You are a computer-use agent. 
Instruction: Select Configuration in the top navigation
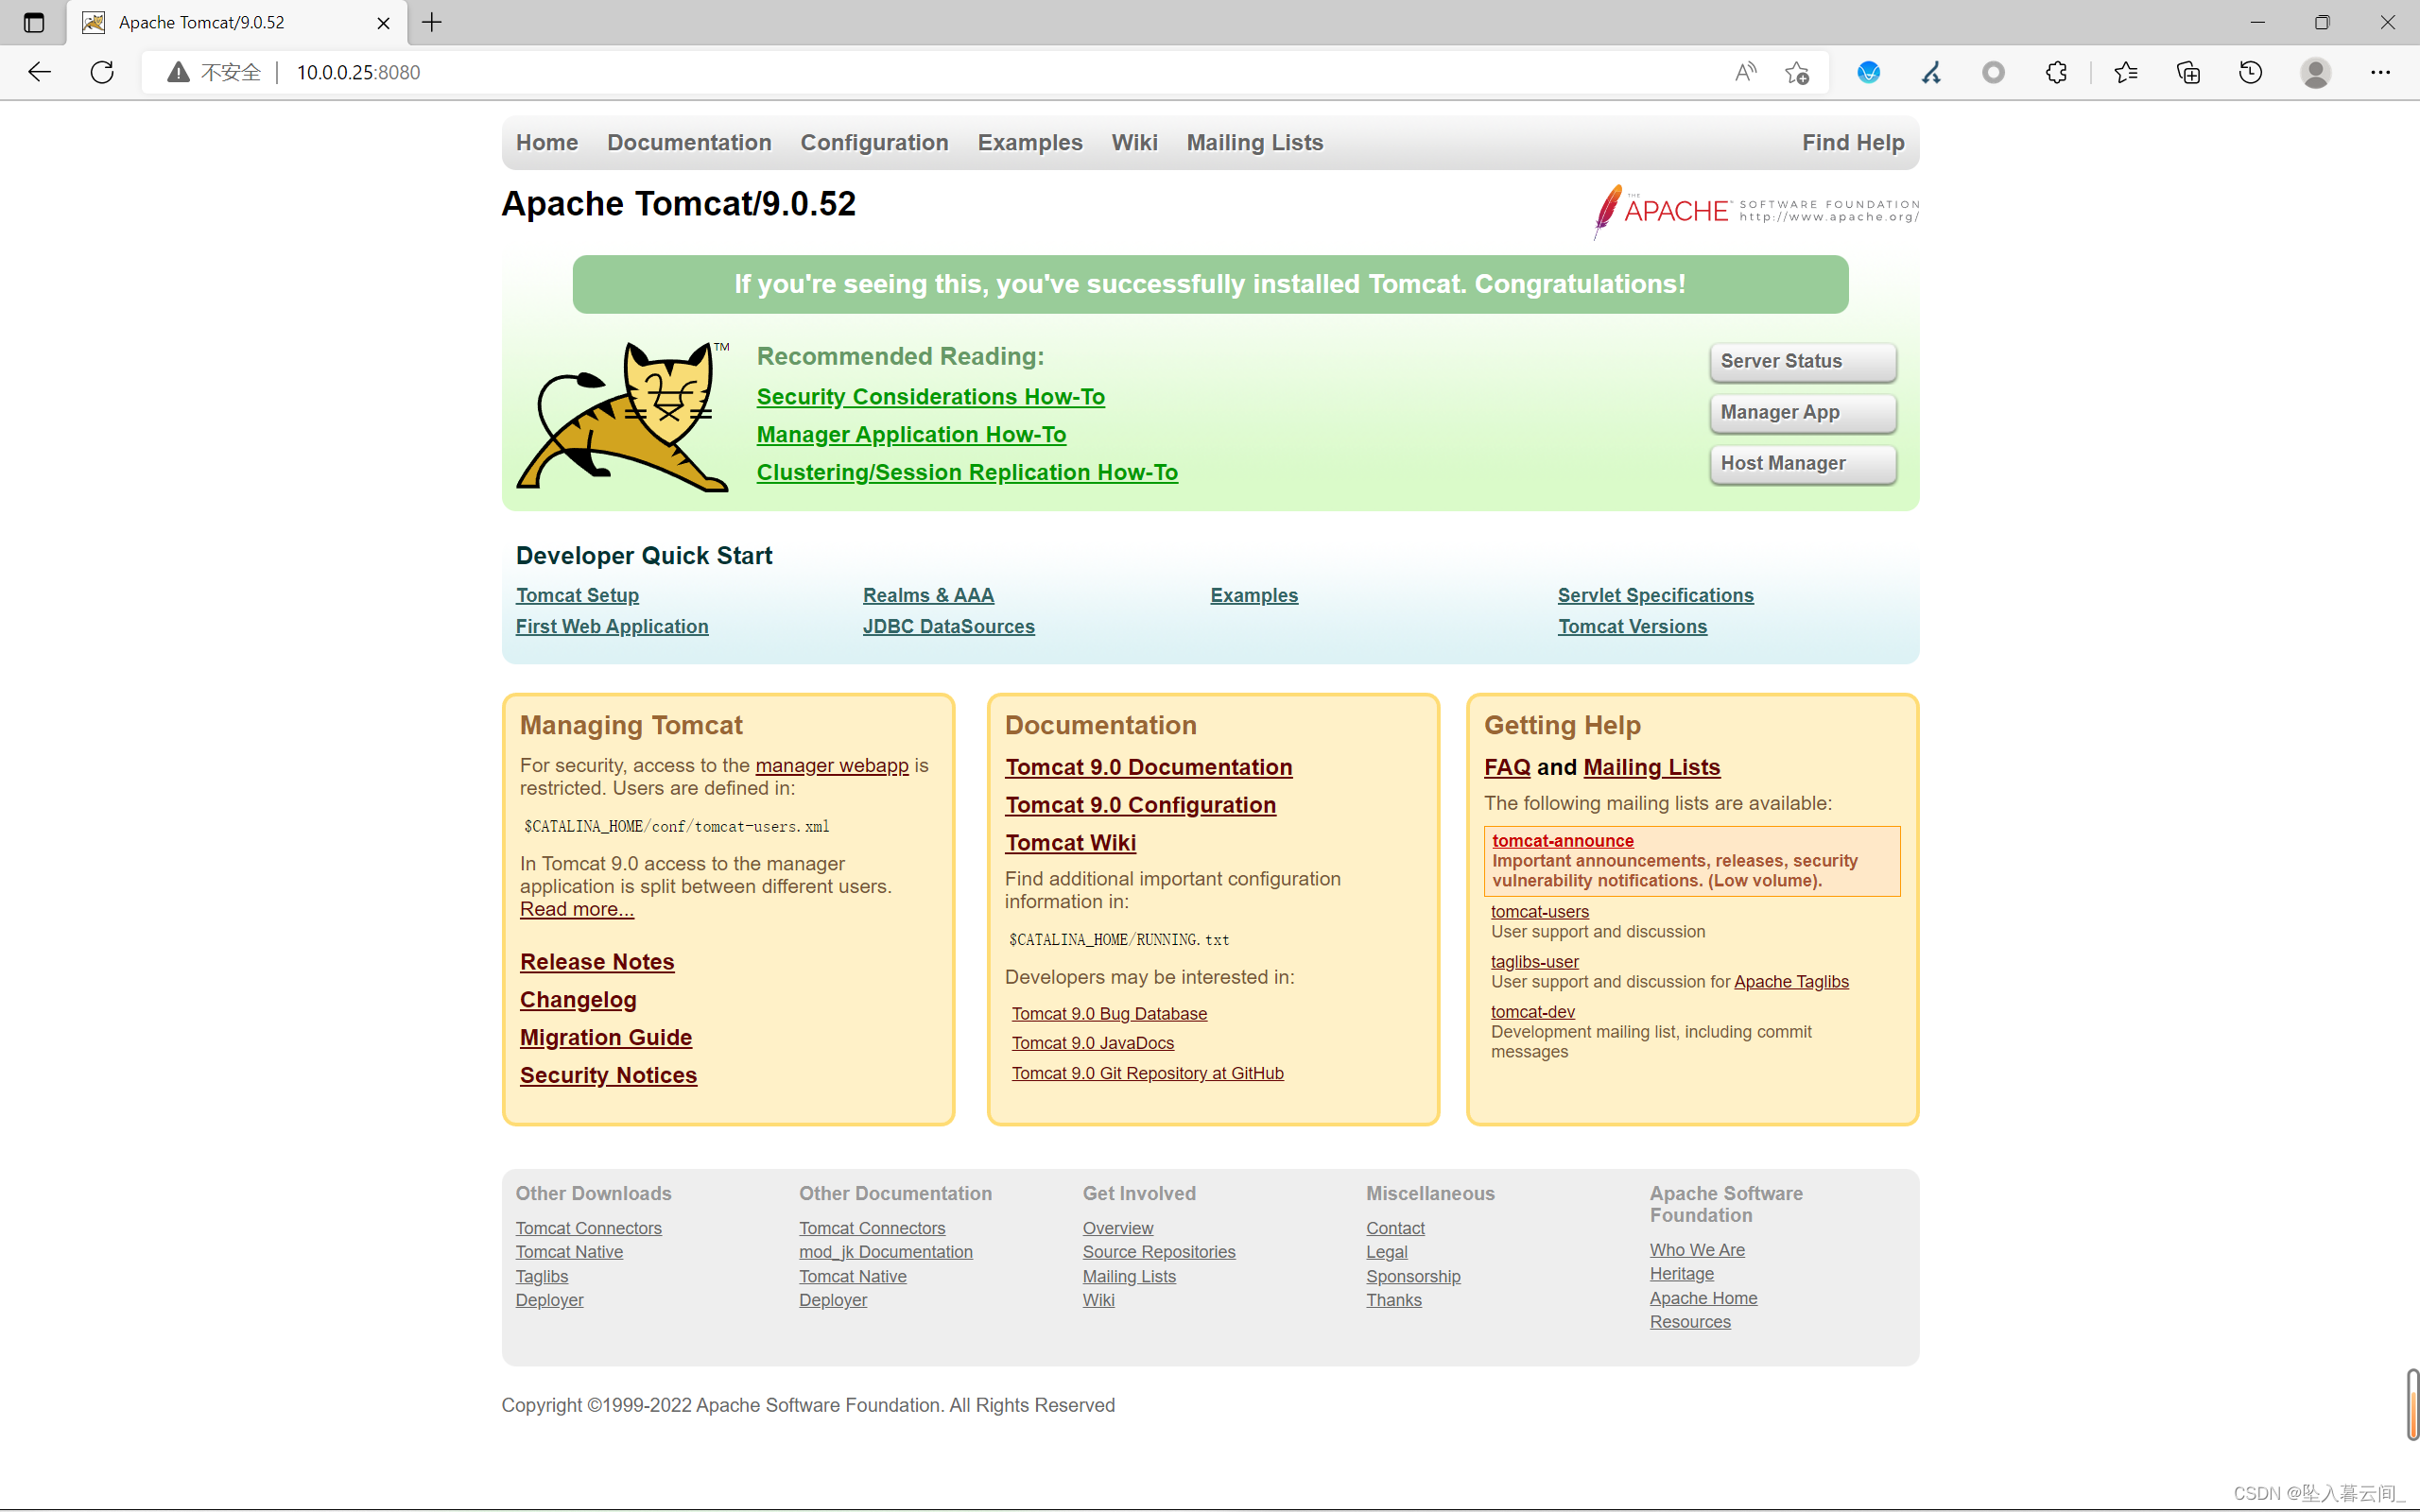pos(874,142)
